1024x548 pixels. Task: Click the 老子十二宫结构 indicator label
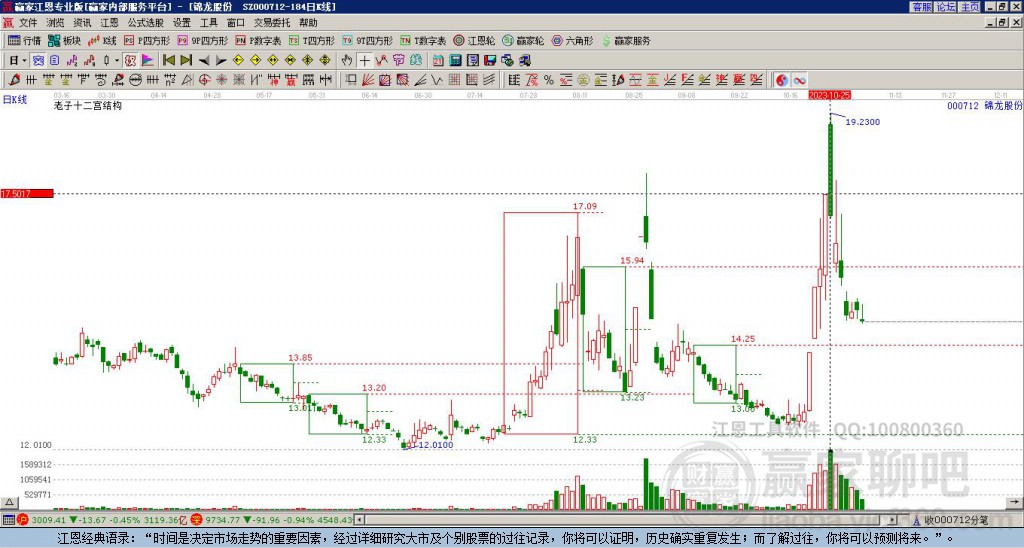[88, 105]
